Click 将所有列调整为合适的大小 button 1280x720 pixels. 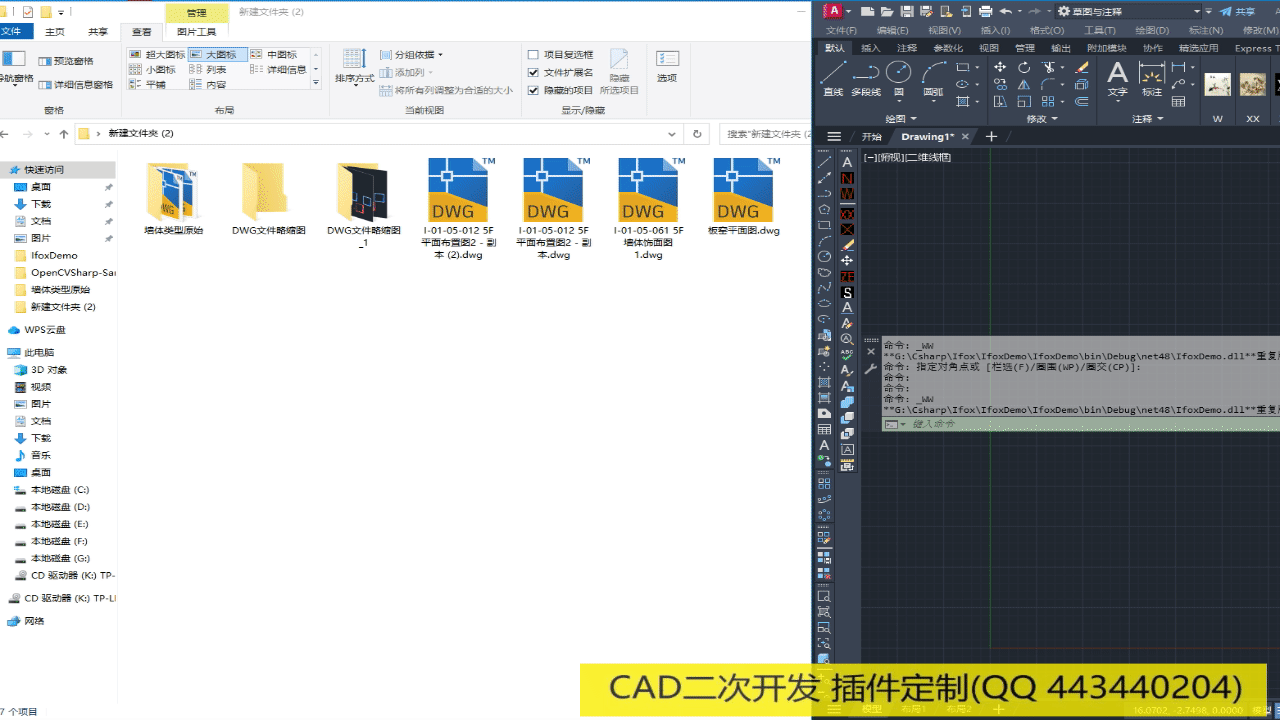[x=446, y=90]
